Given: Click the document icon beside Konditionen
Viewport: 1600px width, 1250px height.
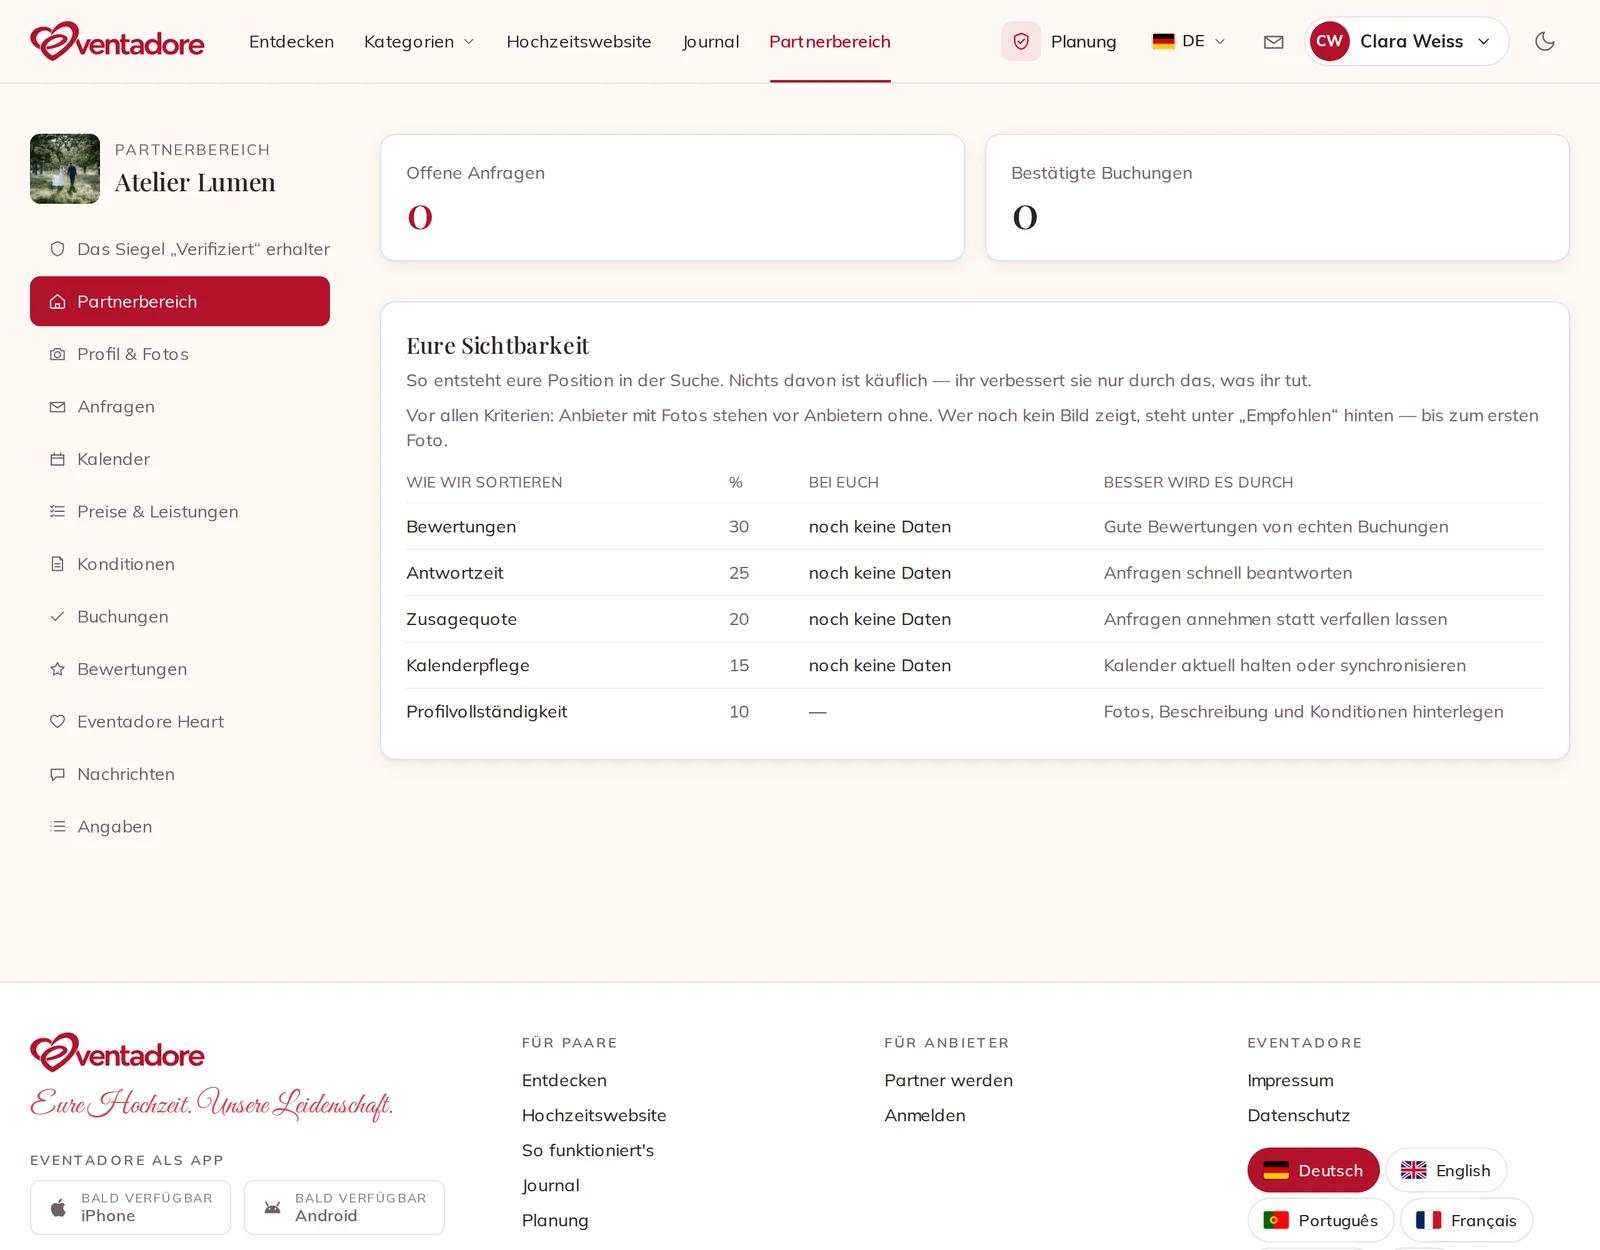Looking at the screenshot, I should 58,564.
